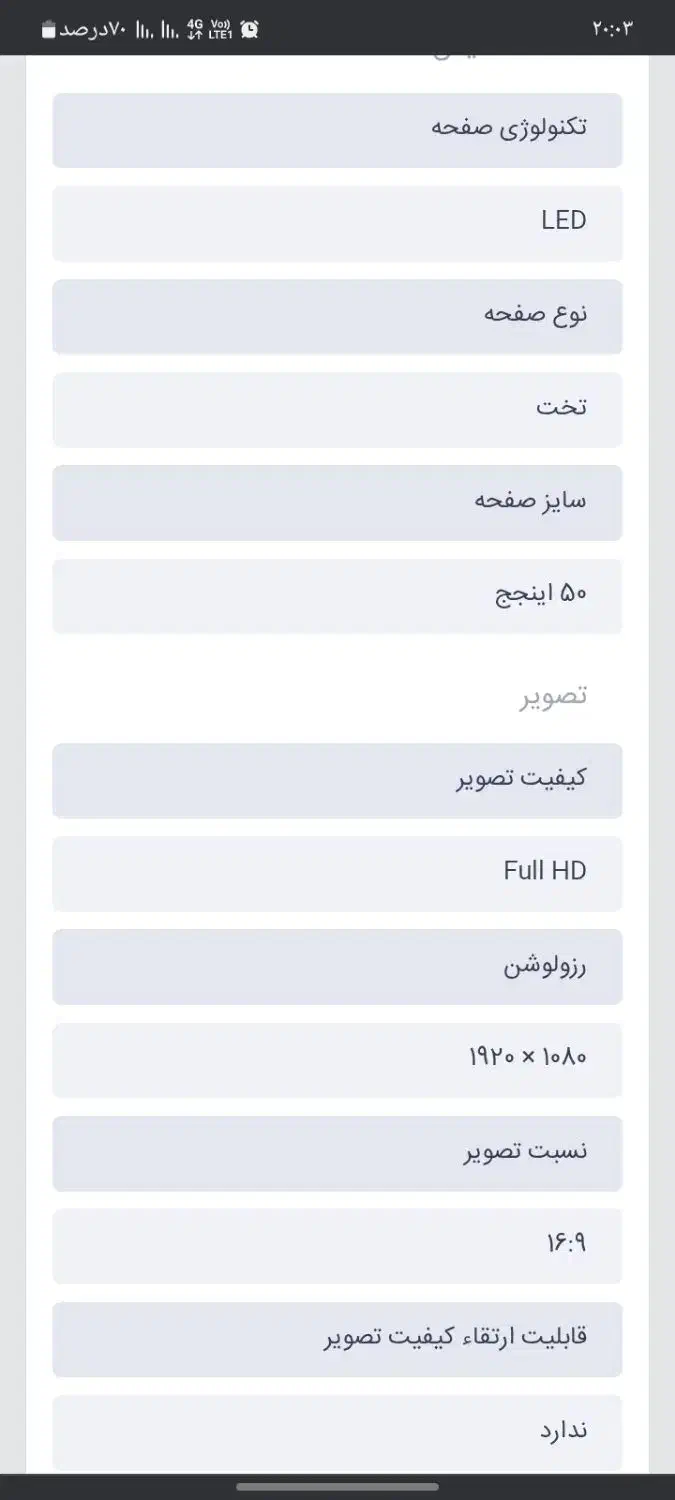Tap the navigation gesture handle bar
The height and width of the screenshot is (1500, 675).
click(x=337, y=1487)
